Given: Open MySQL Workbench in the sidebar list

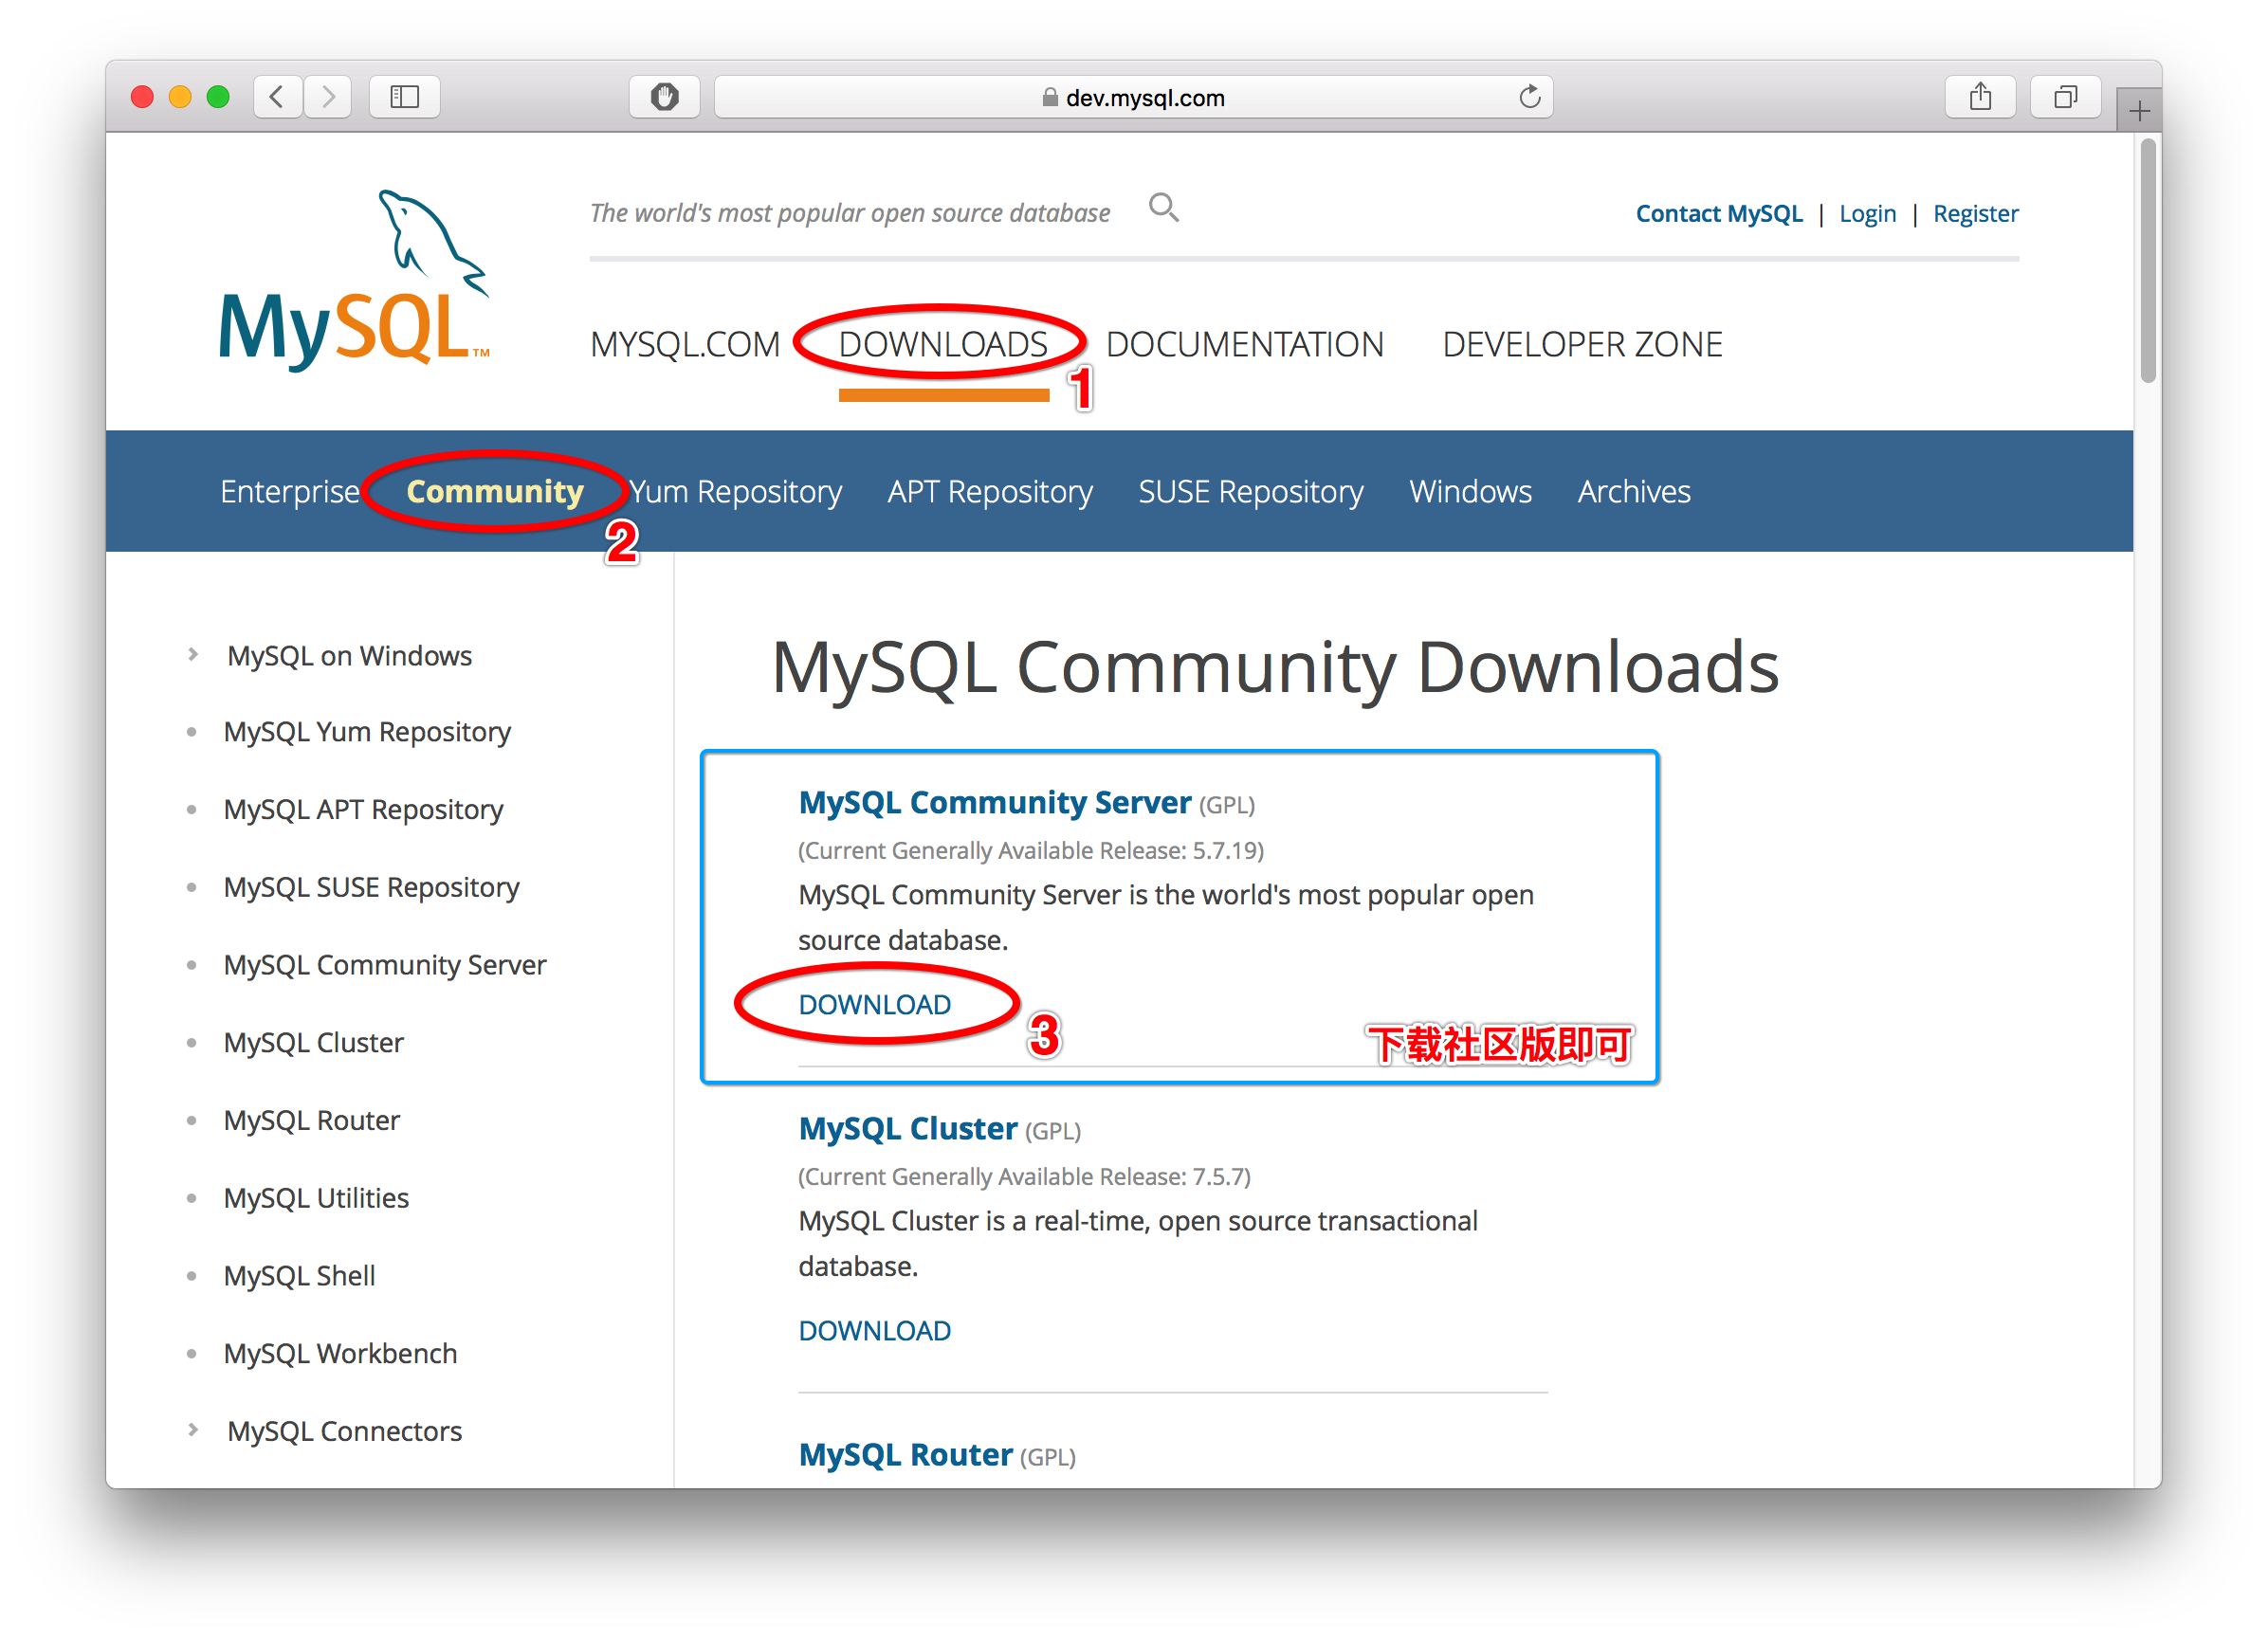Looking at the screenshot, I should (x=340, y=1353).
